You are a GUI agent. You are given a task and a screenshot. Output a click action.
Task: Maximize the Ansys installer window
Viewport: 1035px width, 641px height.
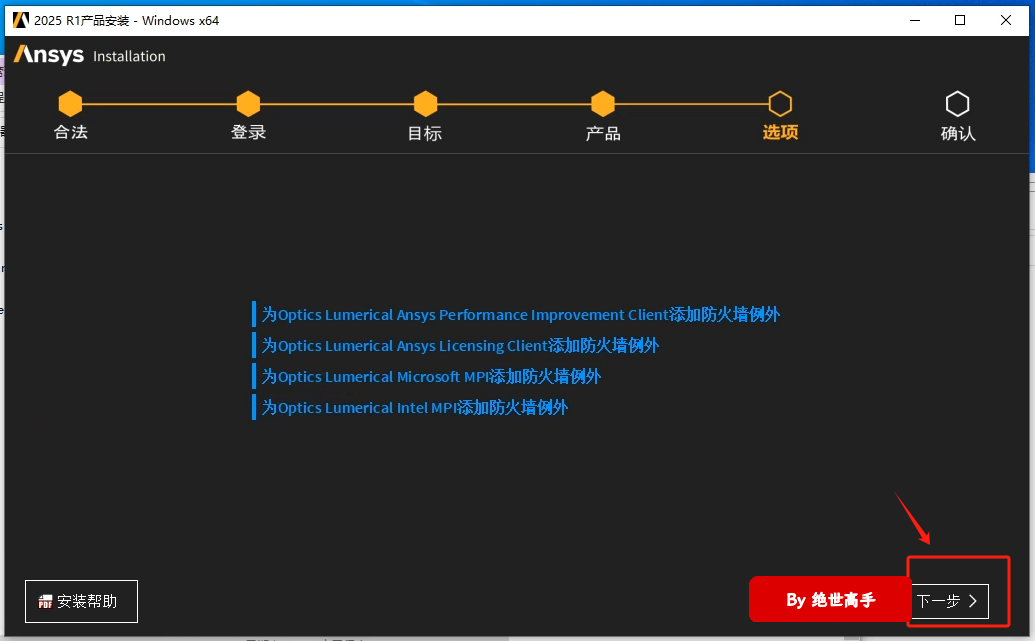(x=960, y=20)
